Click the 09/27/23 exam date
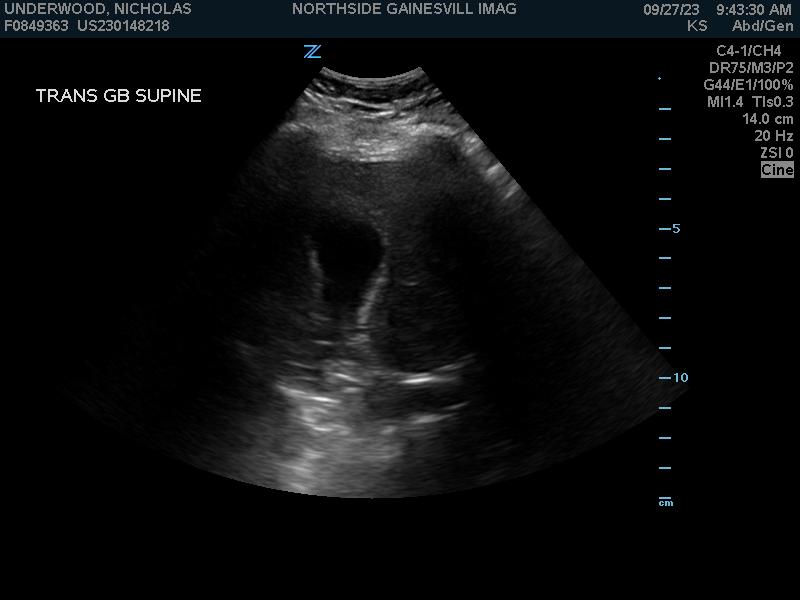This screenshot has height=600, width=800. [671, 9]
